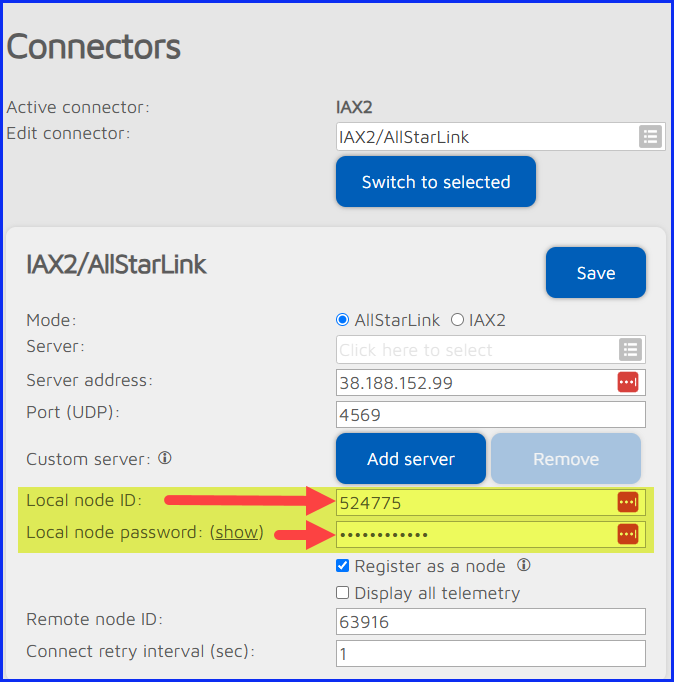674x682 pixels.
Task: Click the show password link
Action: [x=237, y=532]
